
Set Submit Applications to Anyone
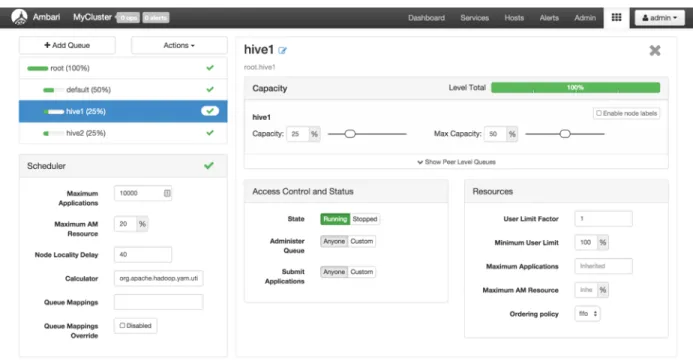tap(334, 272)
